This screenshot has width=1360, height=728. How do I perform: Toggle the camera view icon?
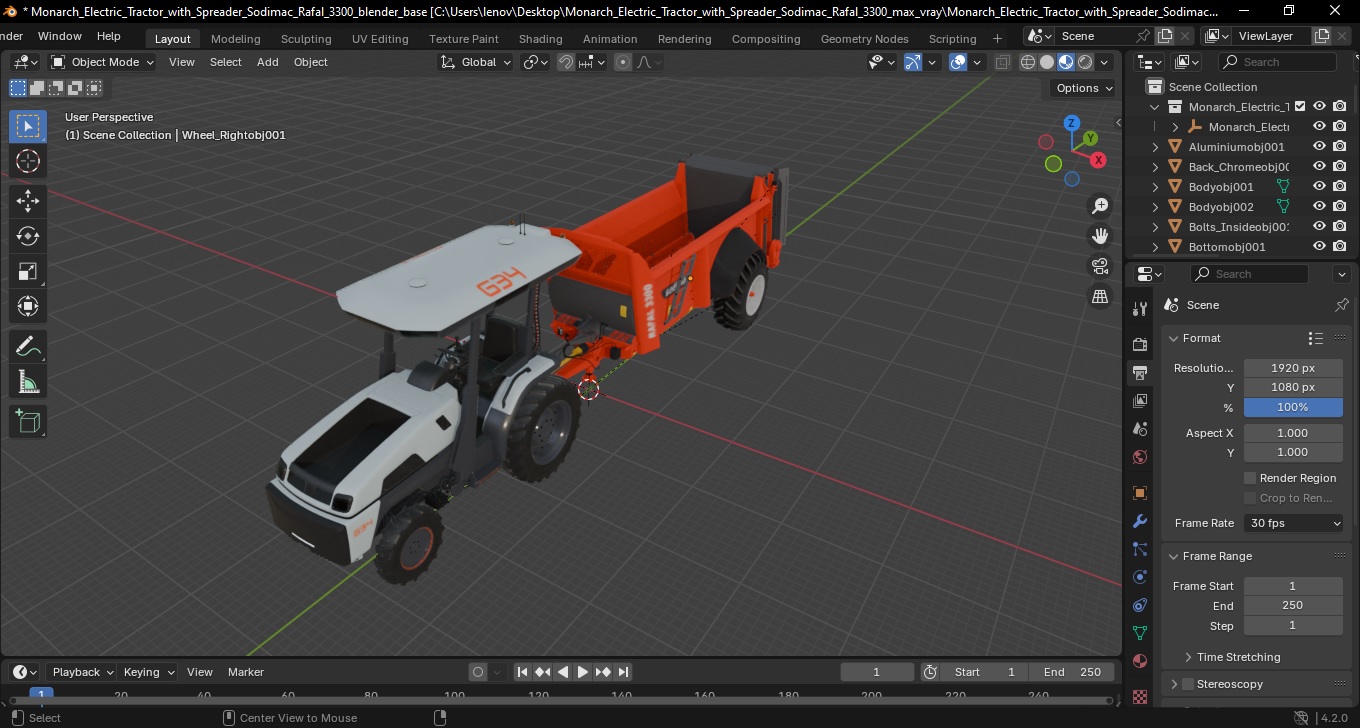1100,266
